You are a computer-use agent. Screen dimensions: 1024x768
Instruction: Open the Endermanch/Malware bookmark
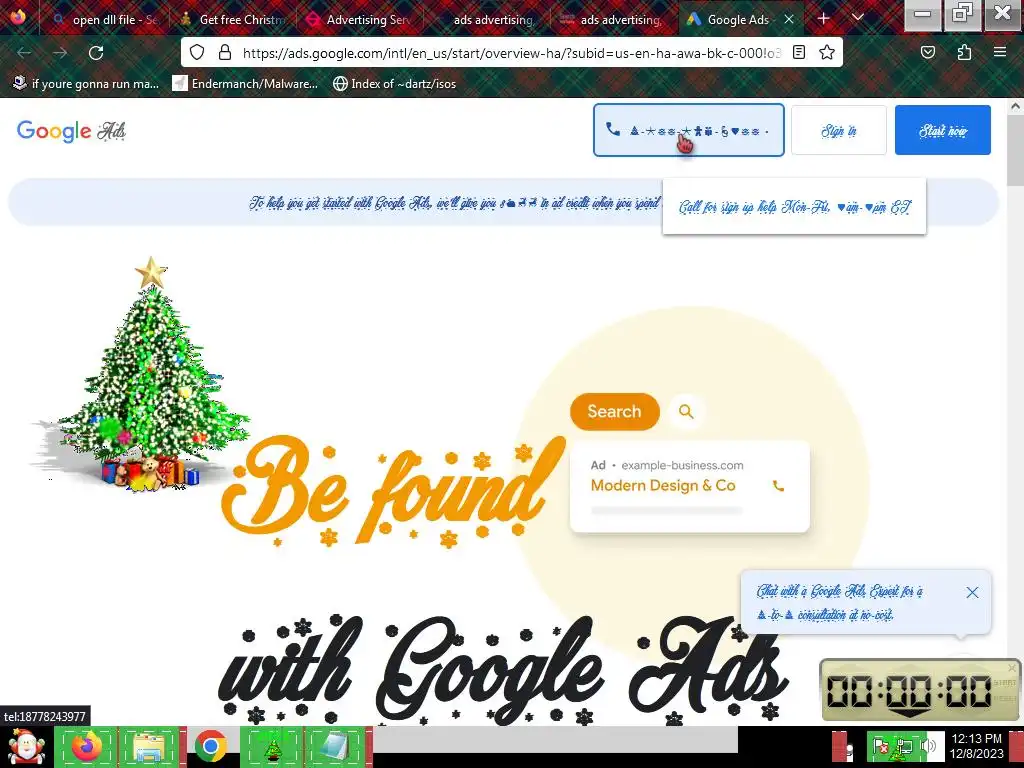(x=246, y=84)
